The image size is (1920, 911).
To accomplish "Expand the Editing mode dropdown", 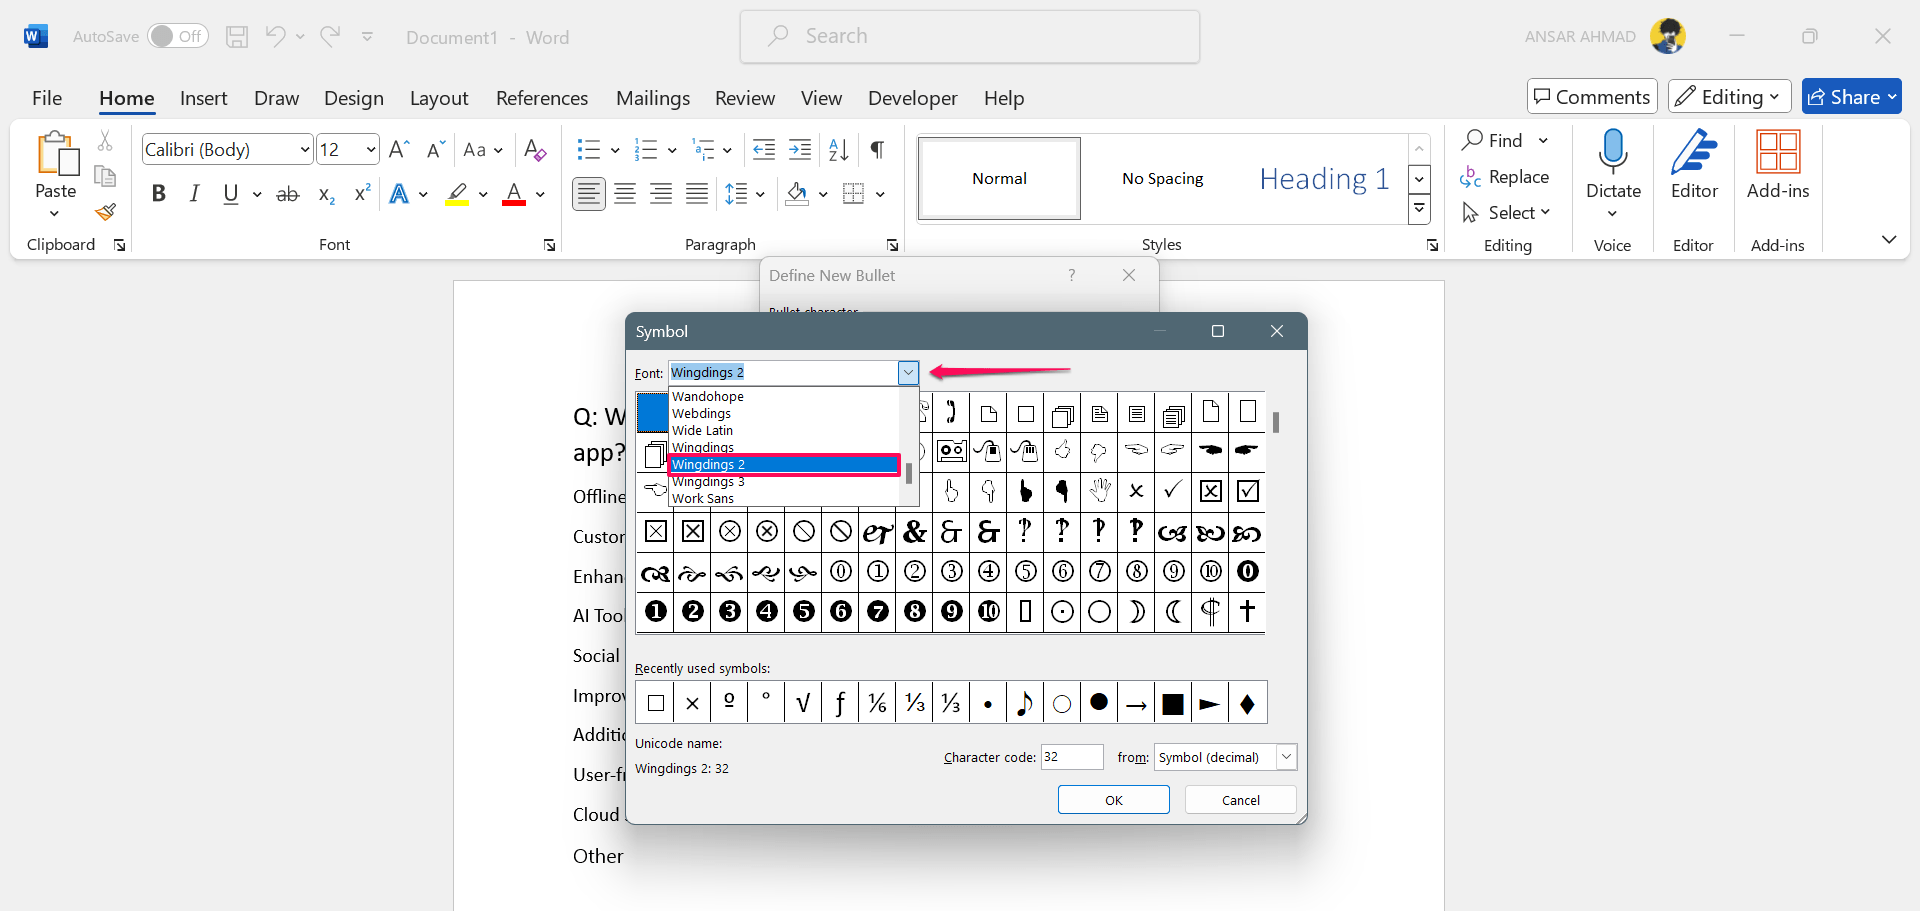I will click(1730, 97).
